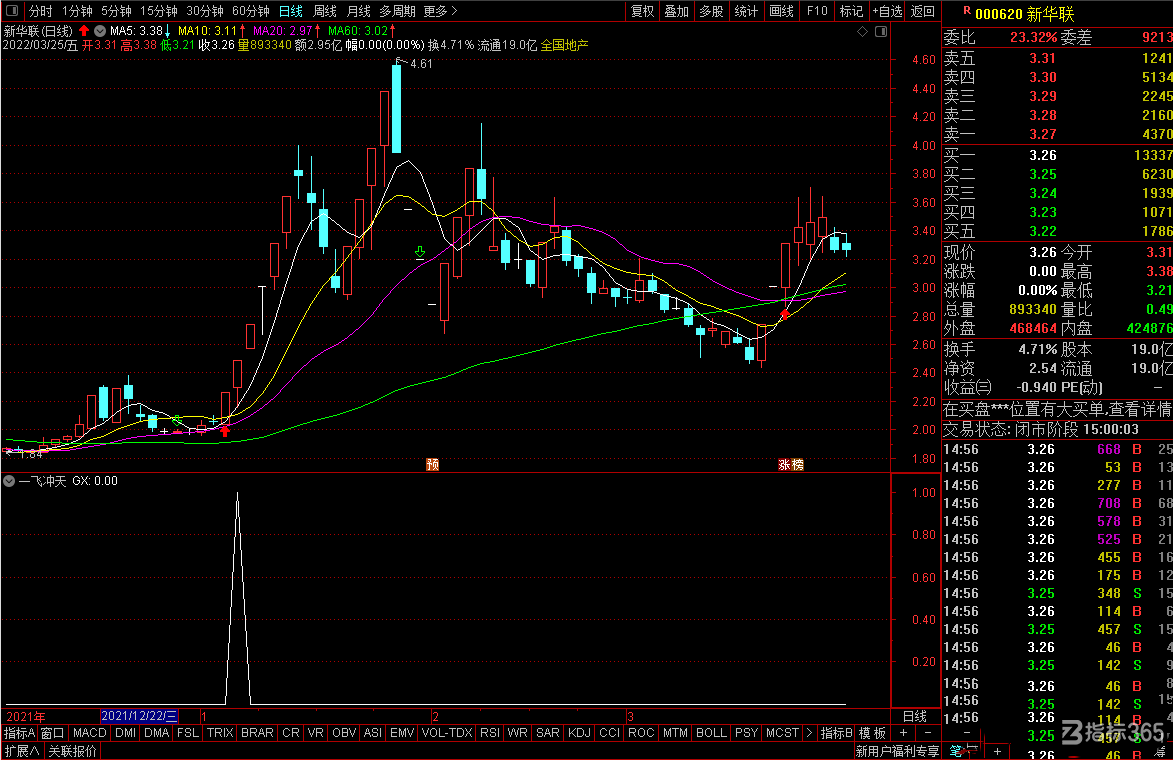Click the diamond icon above the price axis
Screen dimensions: 1173x760
point(863,31)
